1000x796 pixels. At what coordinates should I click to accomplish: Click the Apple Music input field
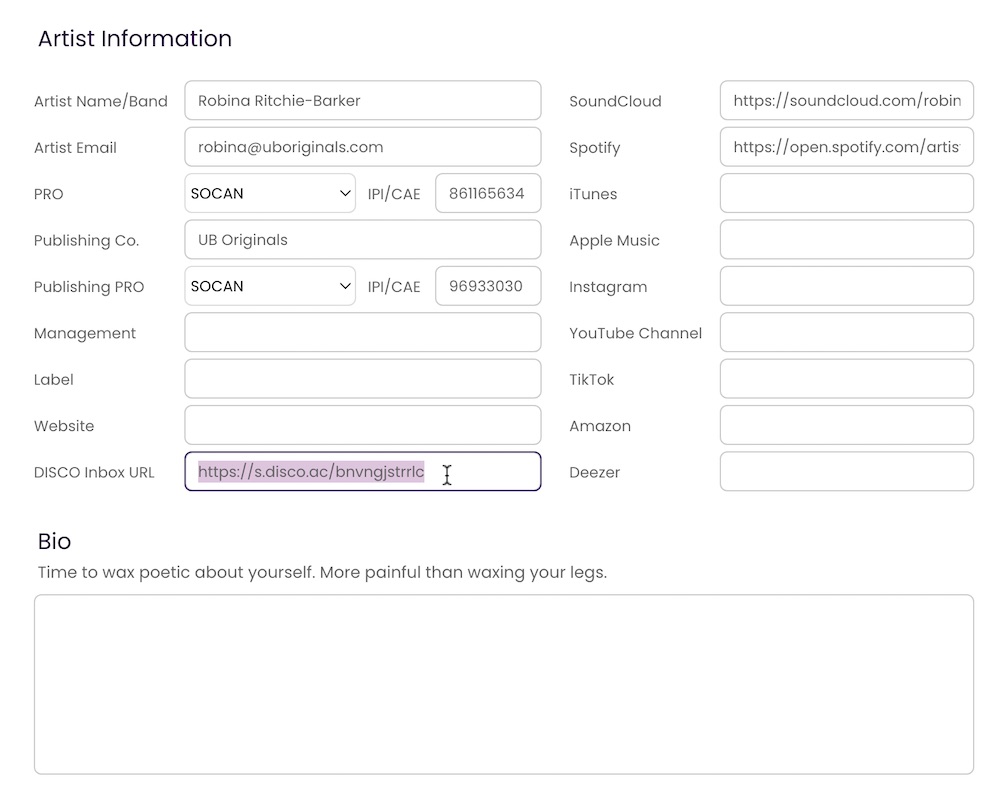(x=847, y=240)
